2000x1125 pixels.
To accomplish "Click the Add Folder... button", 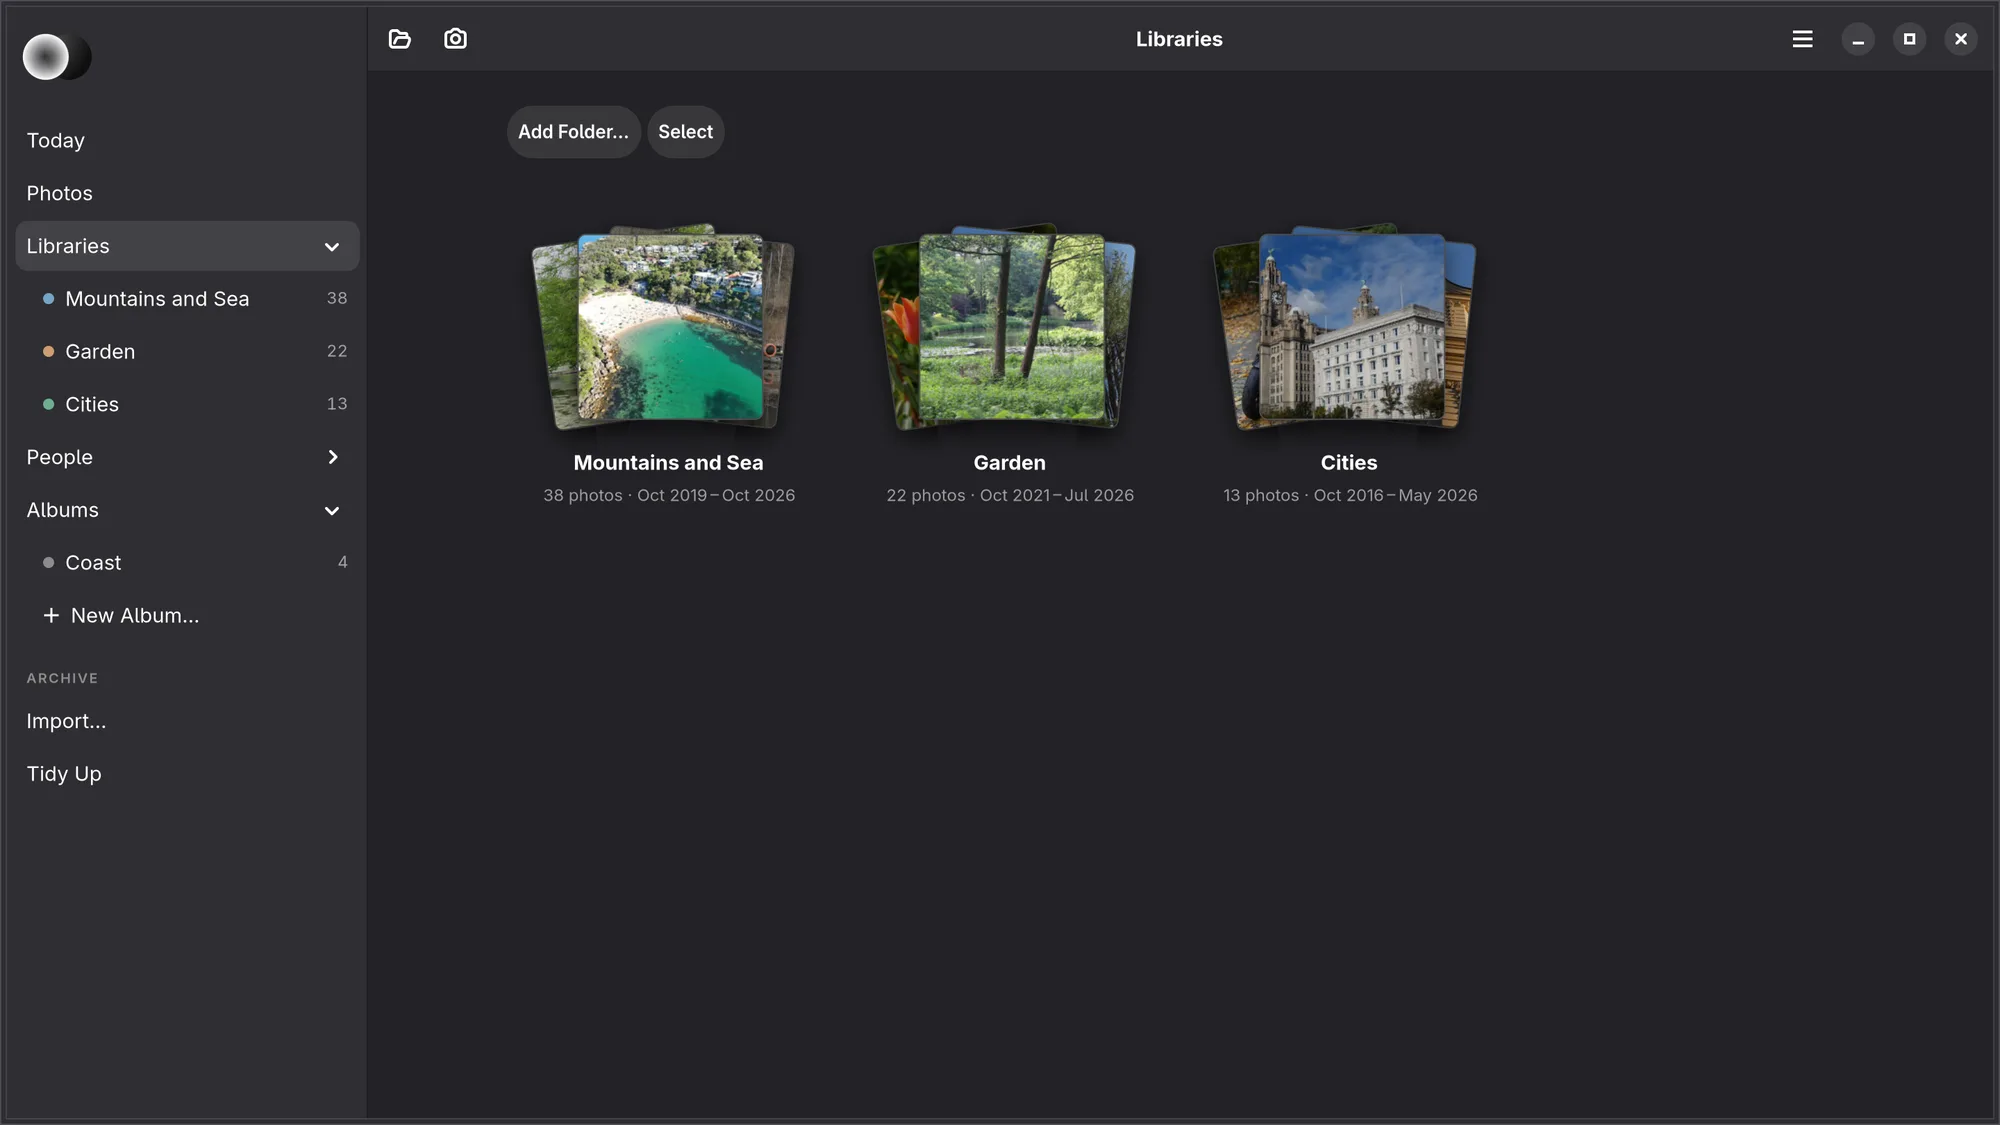I will [x=573, y=132].
